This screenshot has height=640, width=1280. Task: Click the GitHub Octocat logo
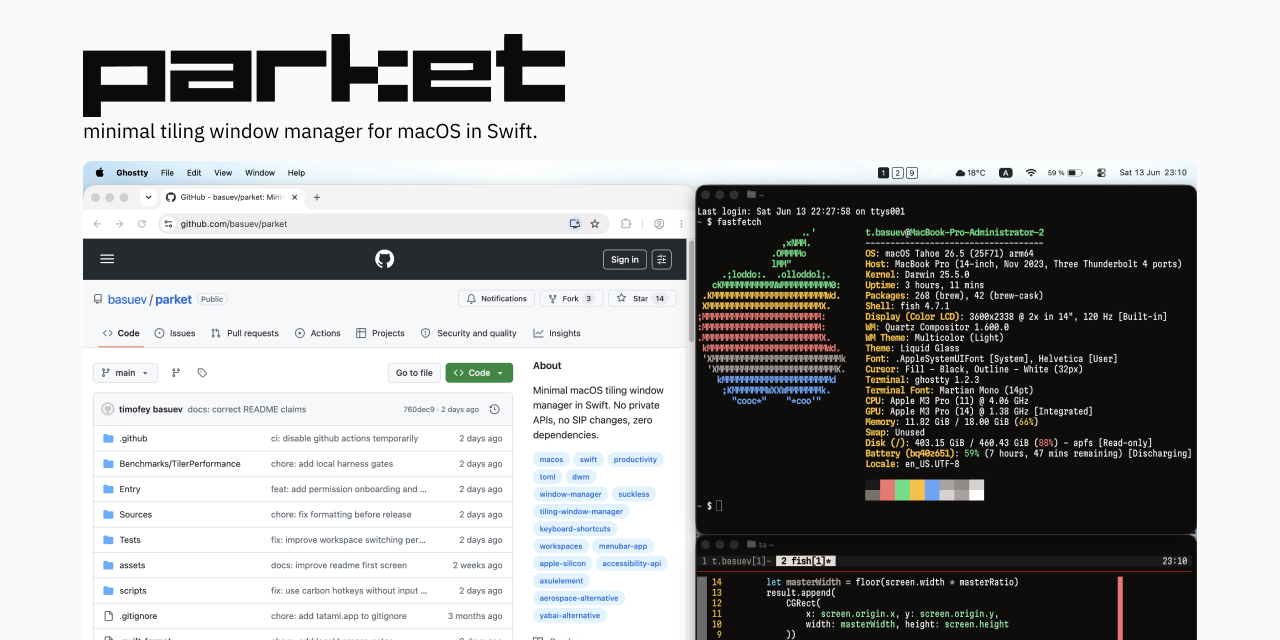385,259
